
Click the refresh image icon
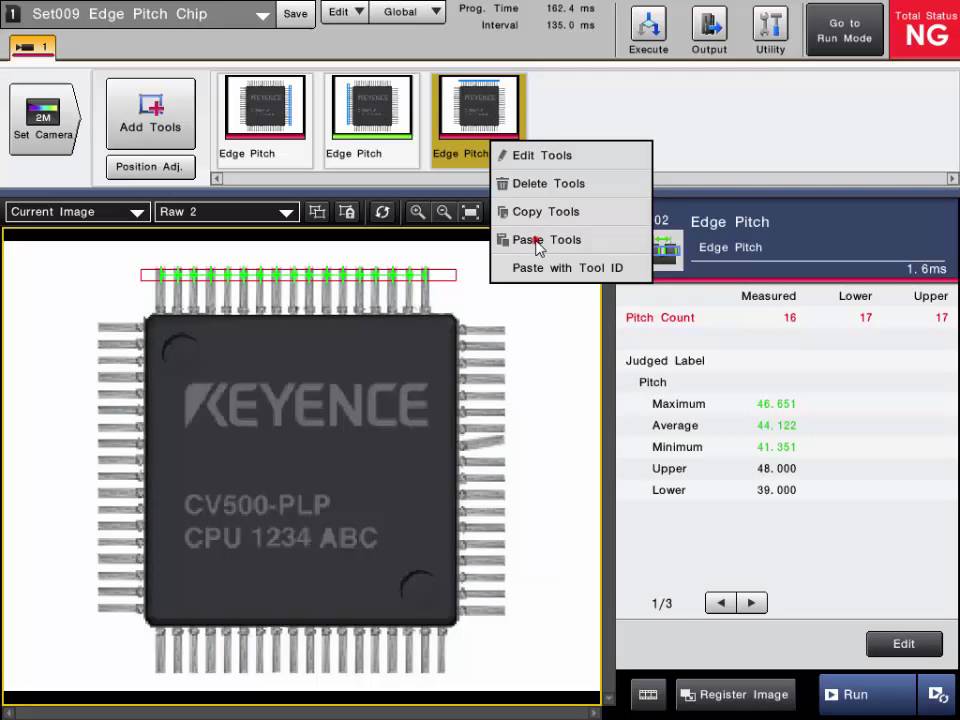[x=382, y=212]
